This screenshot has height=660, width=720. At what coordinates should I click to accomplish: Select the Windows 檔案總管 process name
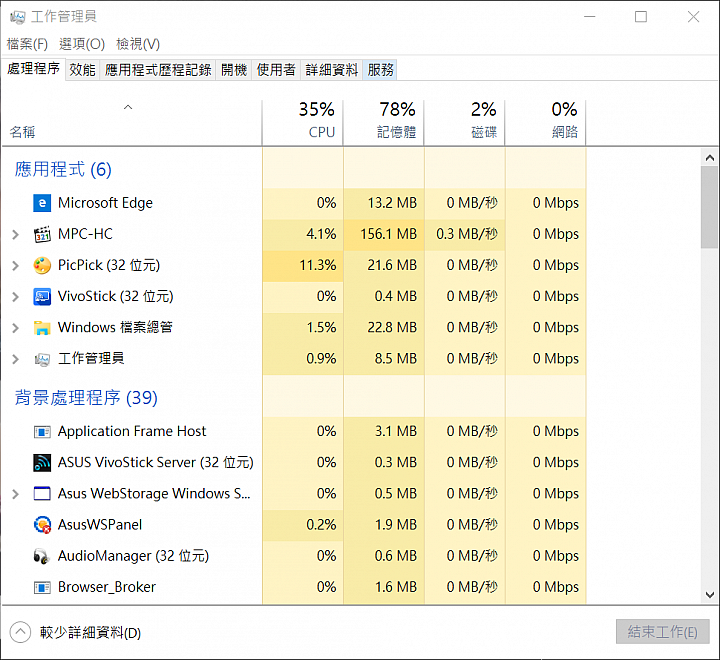point(115,328)
